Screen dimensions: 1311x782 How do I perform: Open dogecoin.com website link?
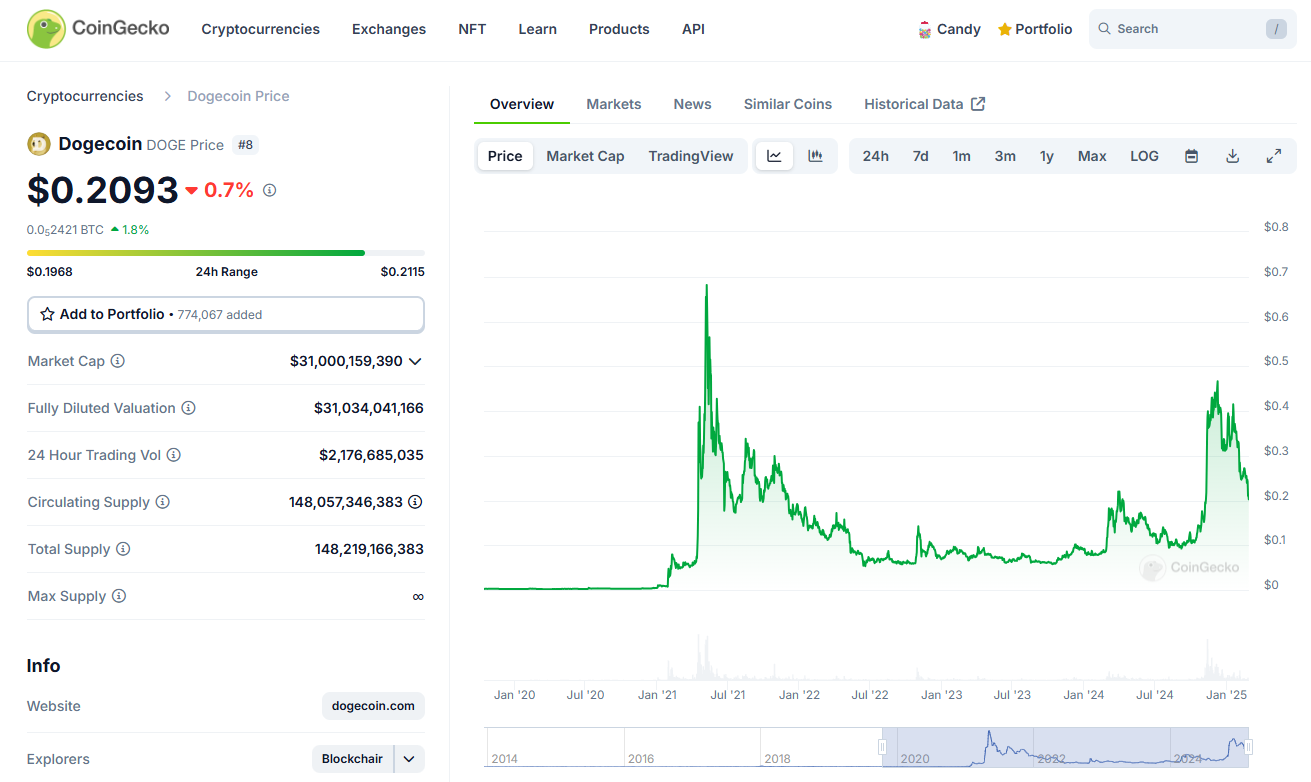pos(373,706)
